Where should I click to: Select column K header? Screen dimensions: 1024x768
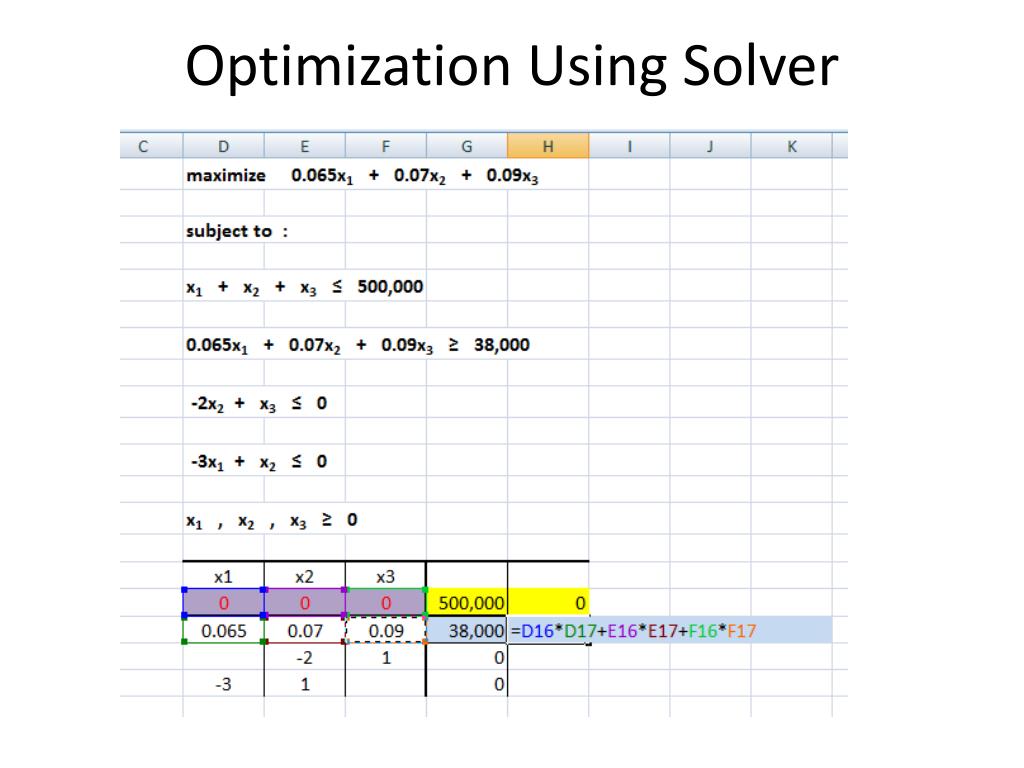pyautogui.click(x=791, y=146)
